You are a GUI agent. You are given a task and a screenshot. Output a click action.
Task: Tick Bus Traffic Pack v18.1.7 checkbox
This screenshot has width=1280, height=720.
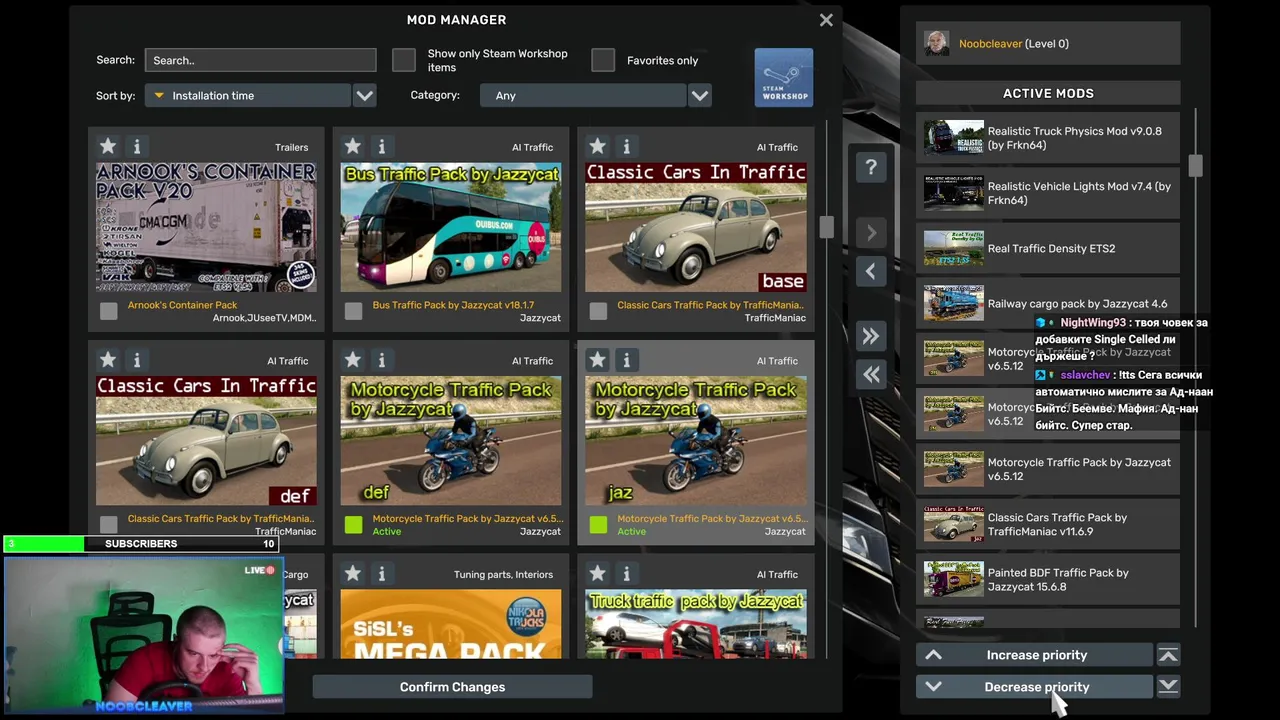click(353, 311)
